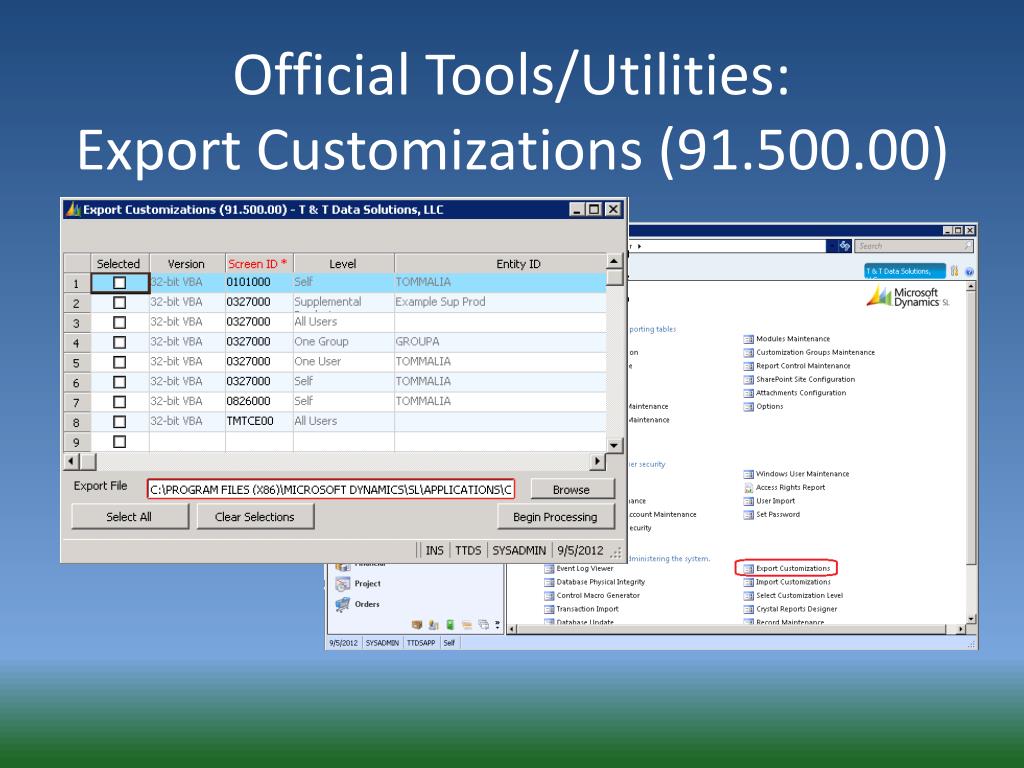Select the Screen ID cell 0101000
Screen dimensions: 1024x768
pyautogui.click(x=259, y=282)
